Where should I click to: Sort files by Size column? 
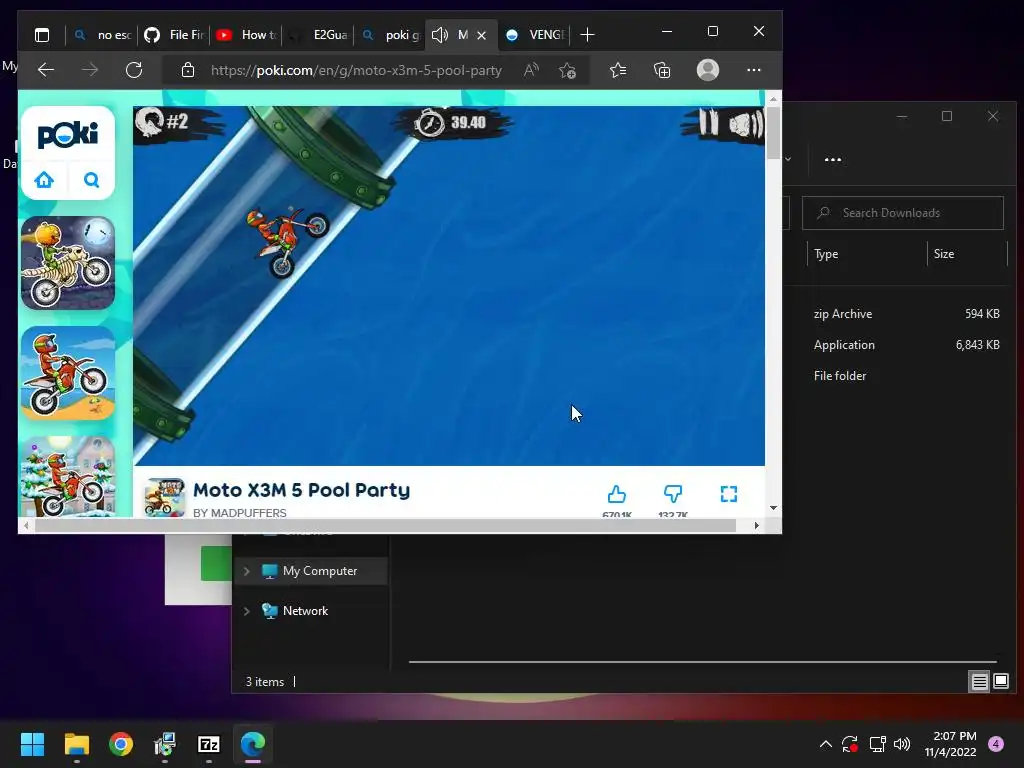tap(944, 254)
